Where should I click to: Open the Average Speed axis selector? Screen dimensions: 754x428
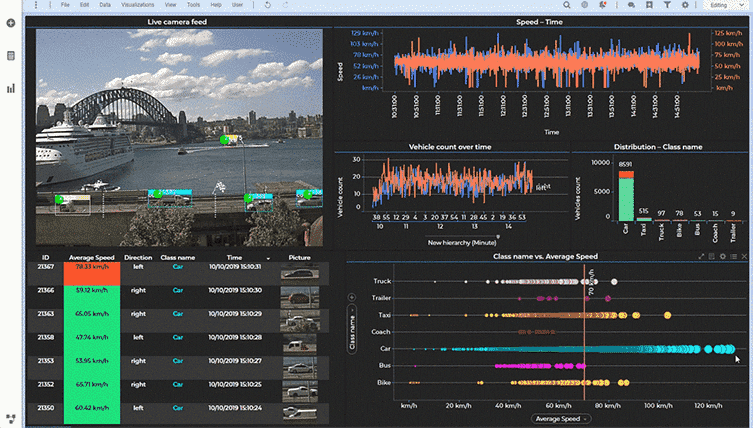561,419
